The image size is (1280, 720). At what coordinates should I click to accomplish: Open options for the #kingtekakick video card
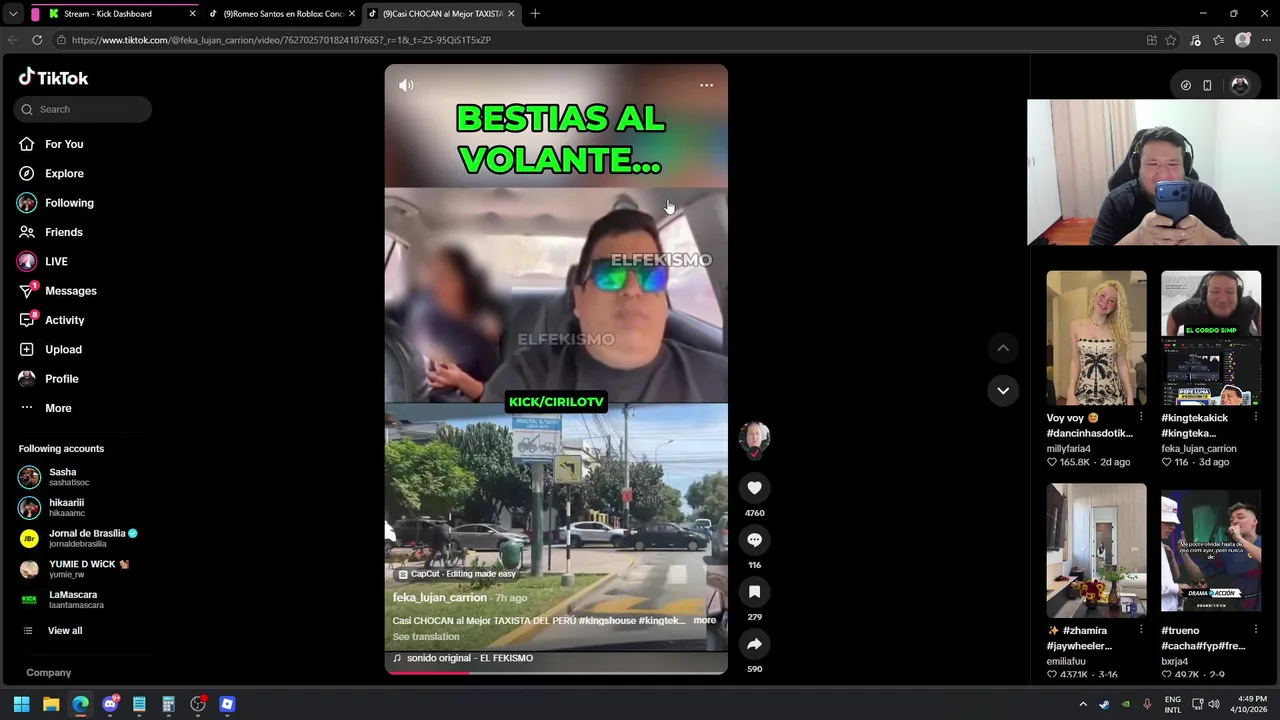click(1256, 418)
